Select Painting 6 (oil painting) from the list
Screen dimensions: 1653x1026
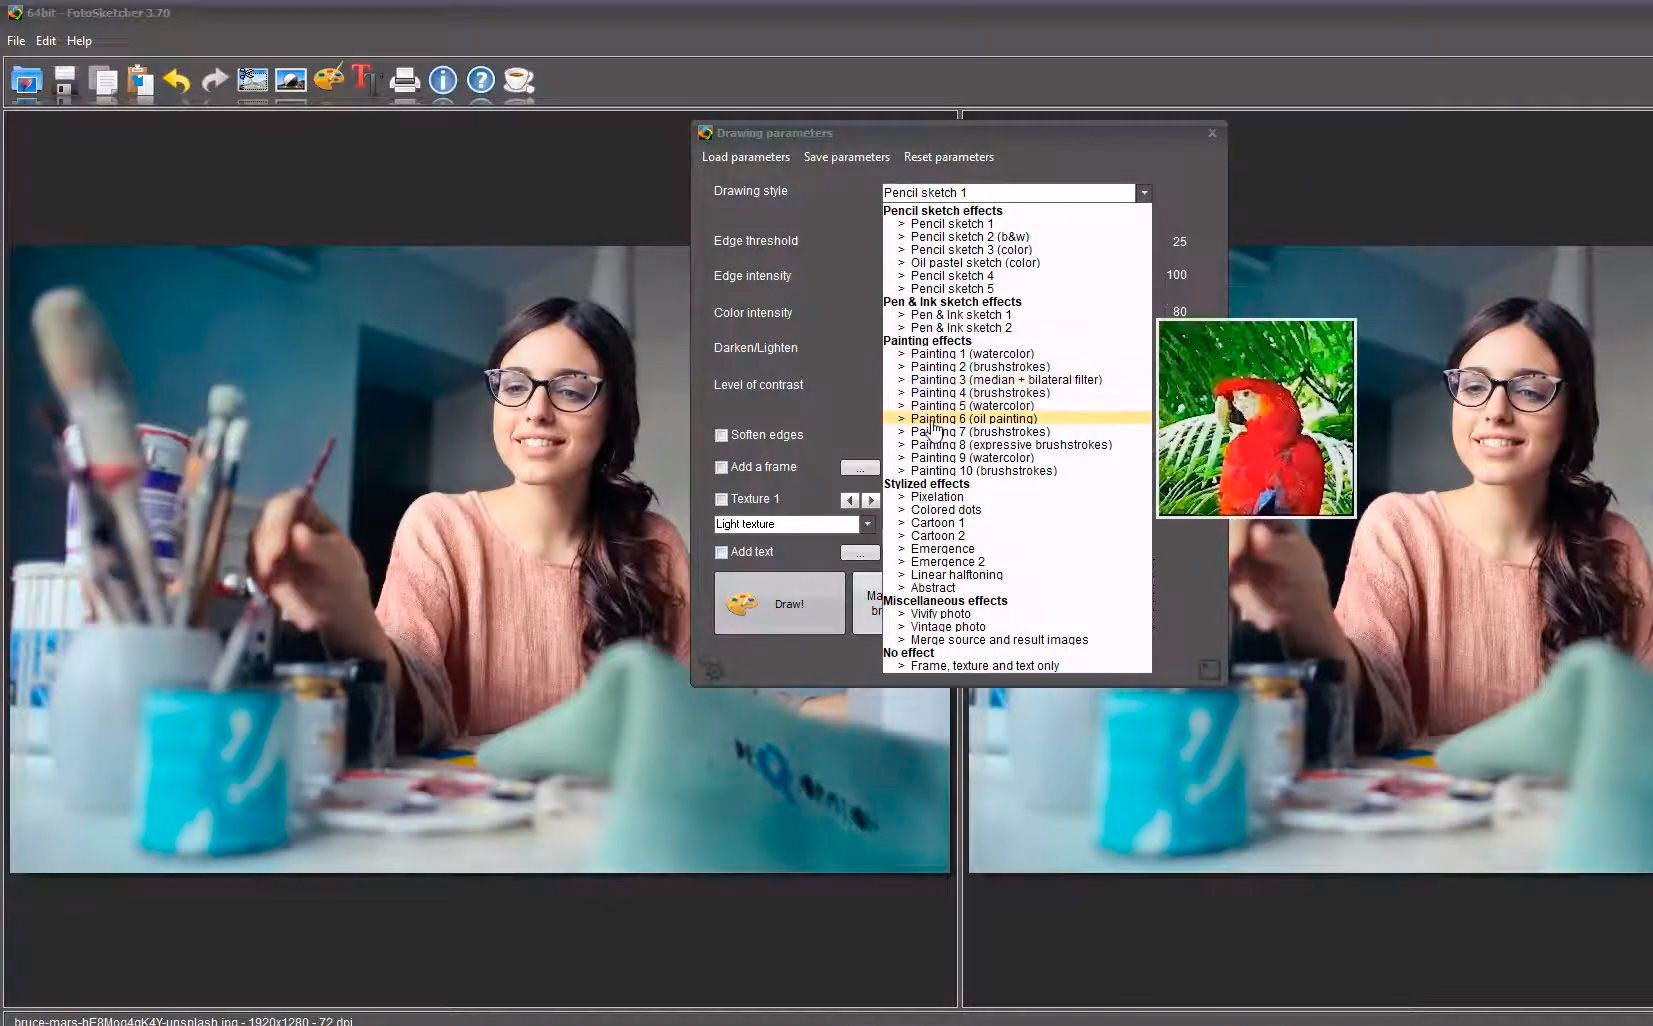tap(973, 418)
